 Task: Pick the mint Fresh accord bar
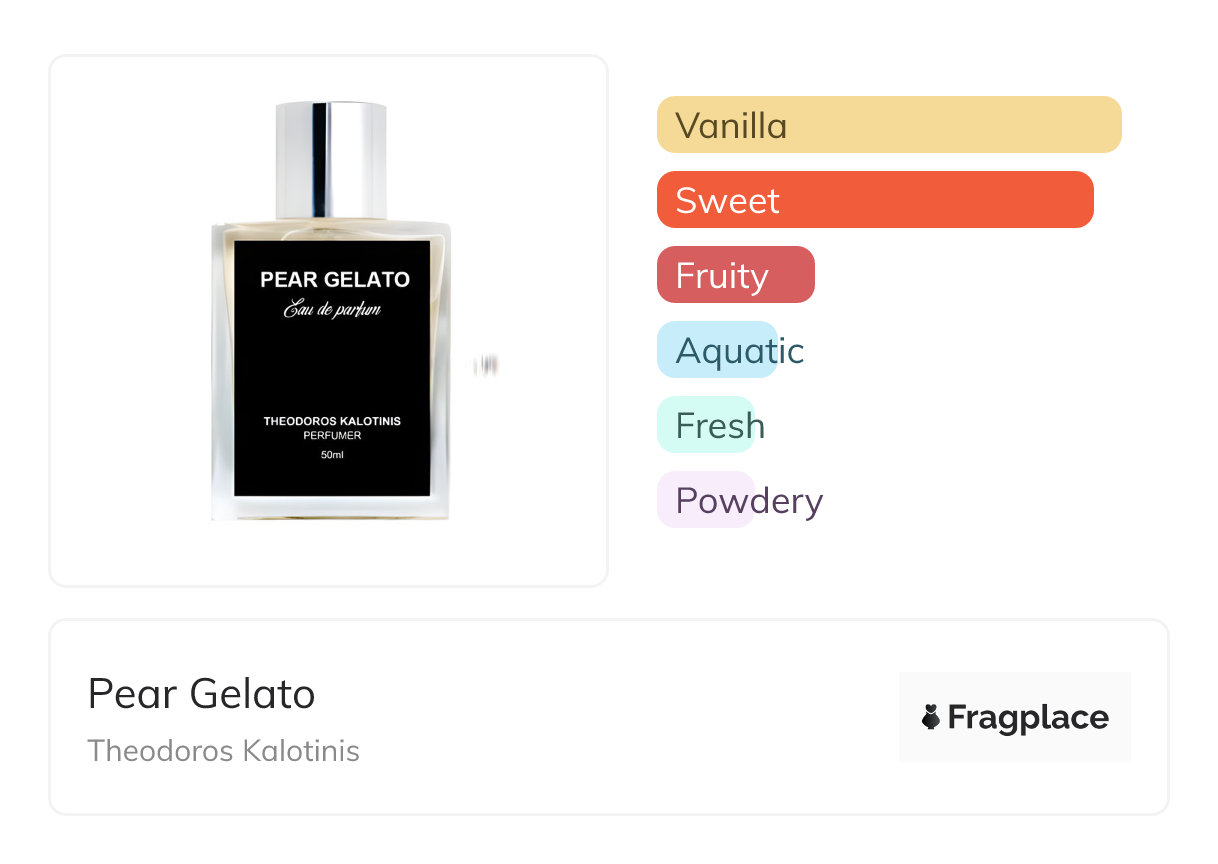tap(705, 425)
